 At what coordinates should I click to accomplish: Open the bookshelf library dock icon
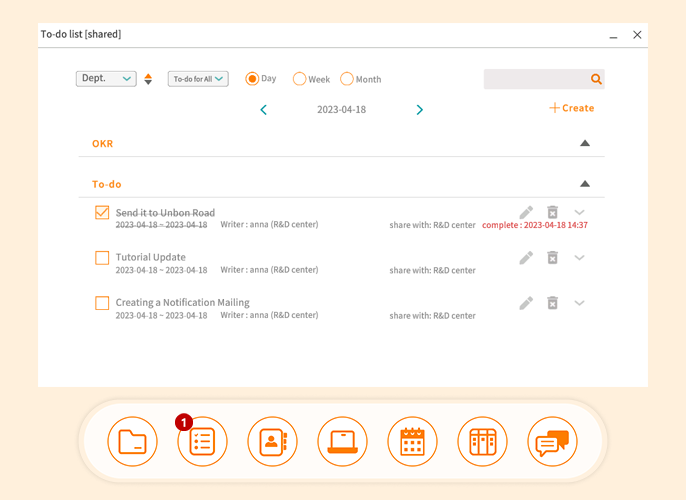point(483,441)
